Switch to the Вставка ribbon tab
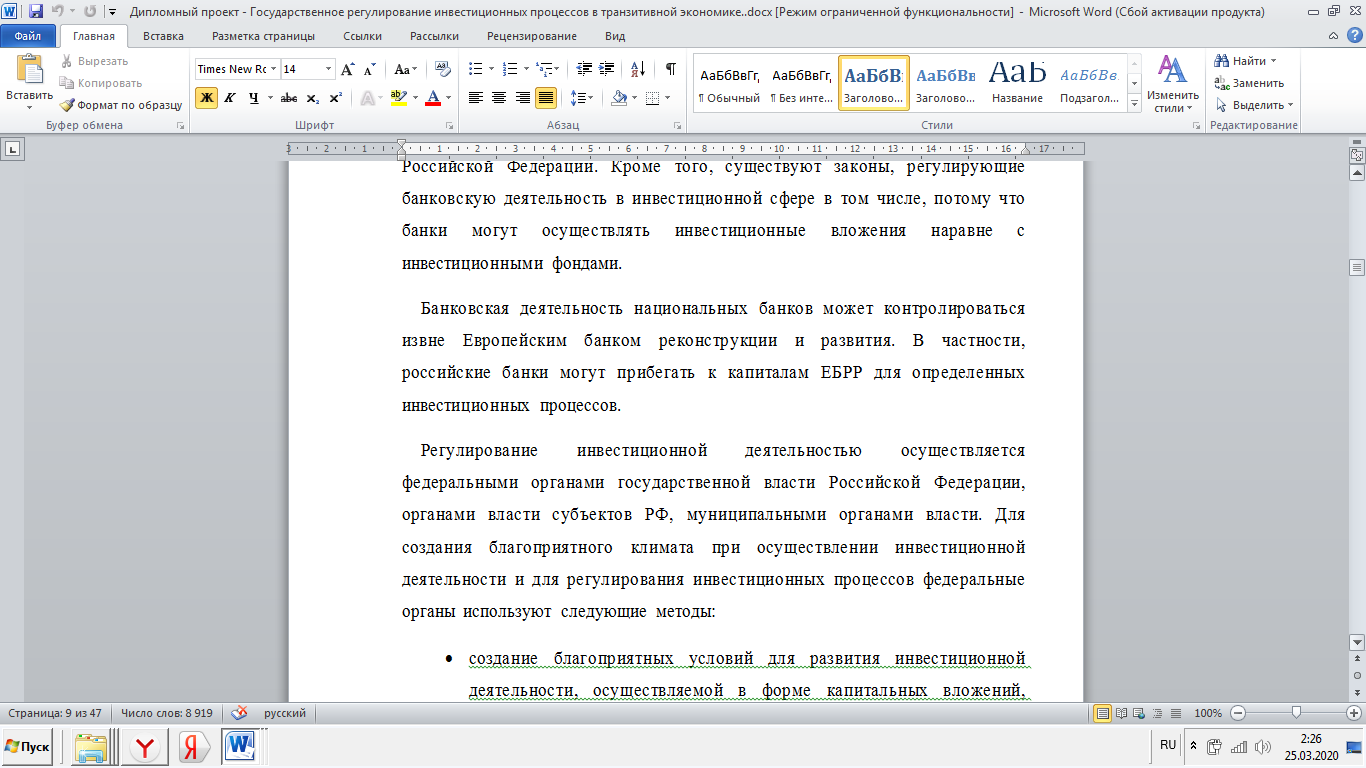The width and height of the screenshot is (1366, 768). (x=163, y=36)
